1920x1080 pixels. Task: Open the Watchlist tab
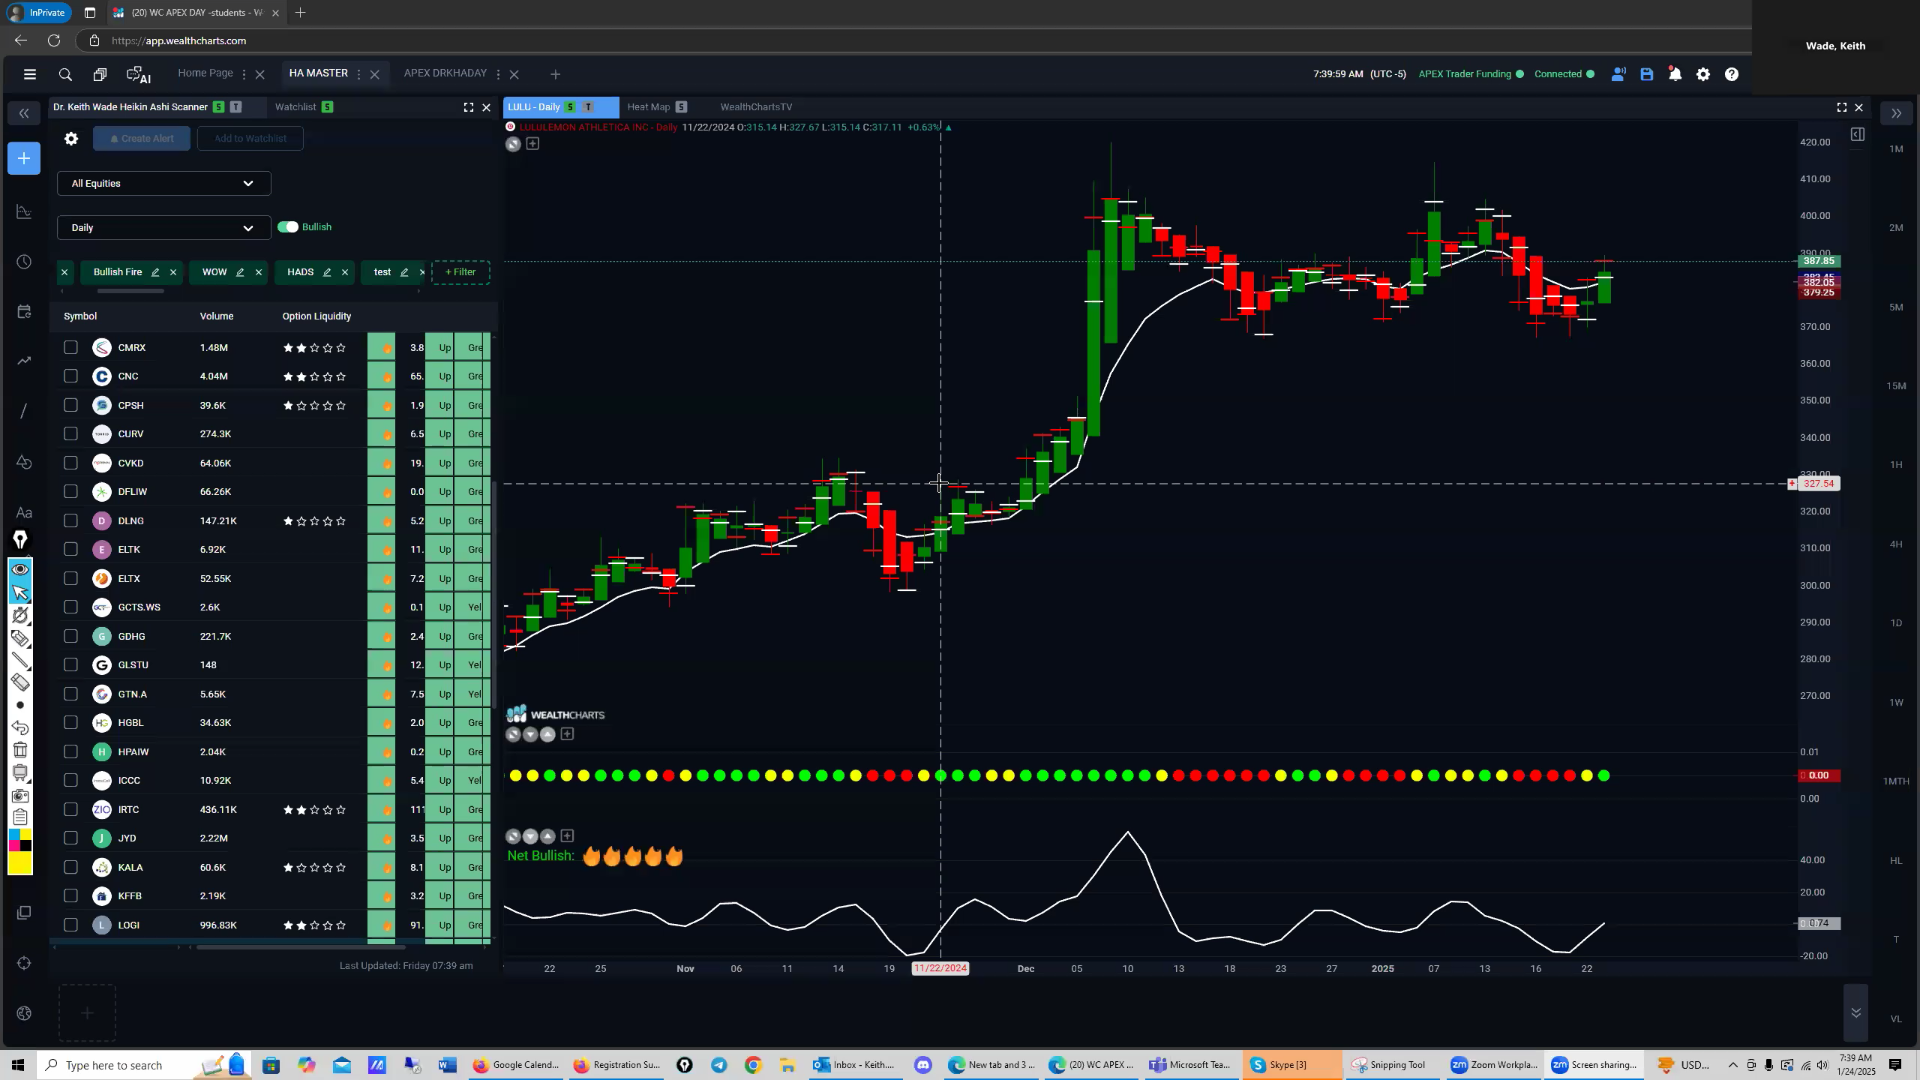(295, 107)
